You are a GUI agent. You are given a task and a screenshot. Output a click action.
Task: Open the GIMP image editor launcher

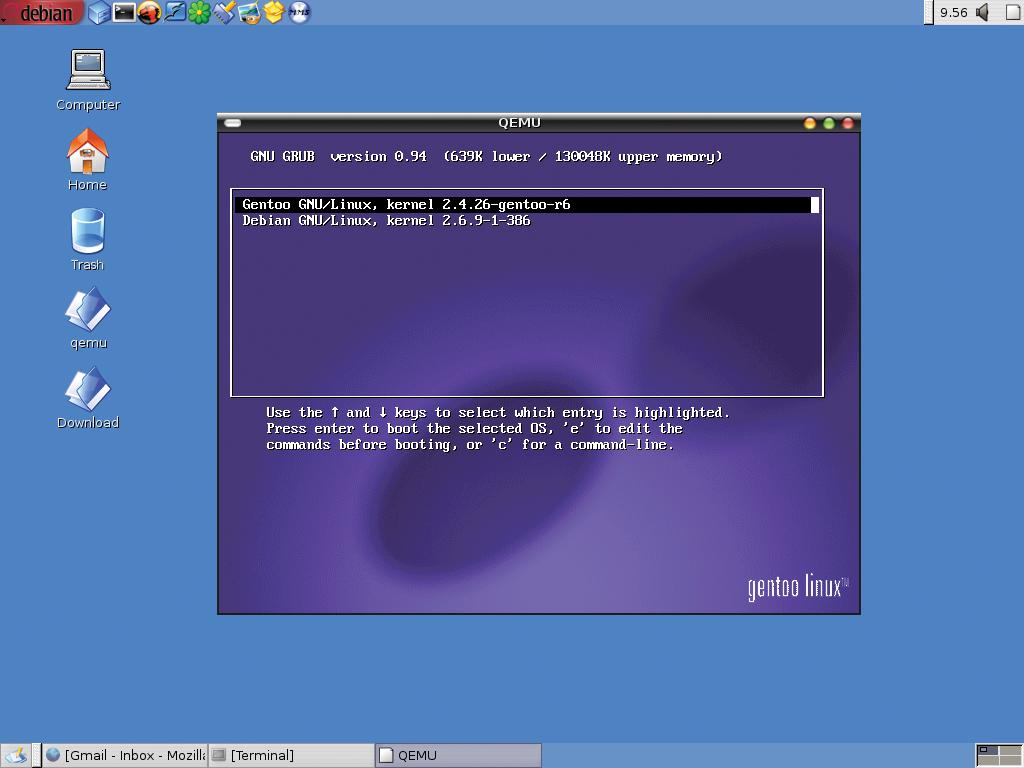click(249, 12)
